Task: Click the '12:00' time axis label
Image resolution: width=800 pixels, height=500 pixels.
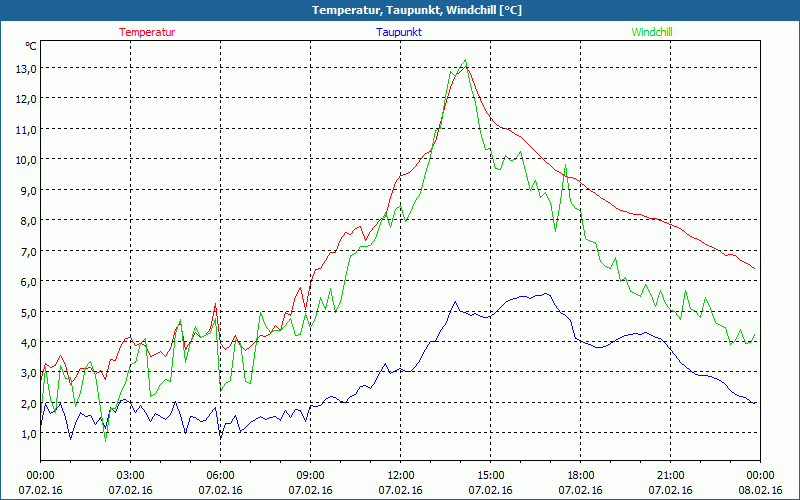Action: [x=401, y=475]
